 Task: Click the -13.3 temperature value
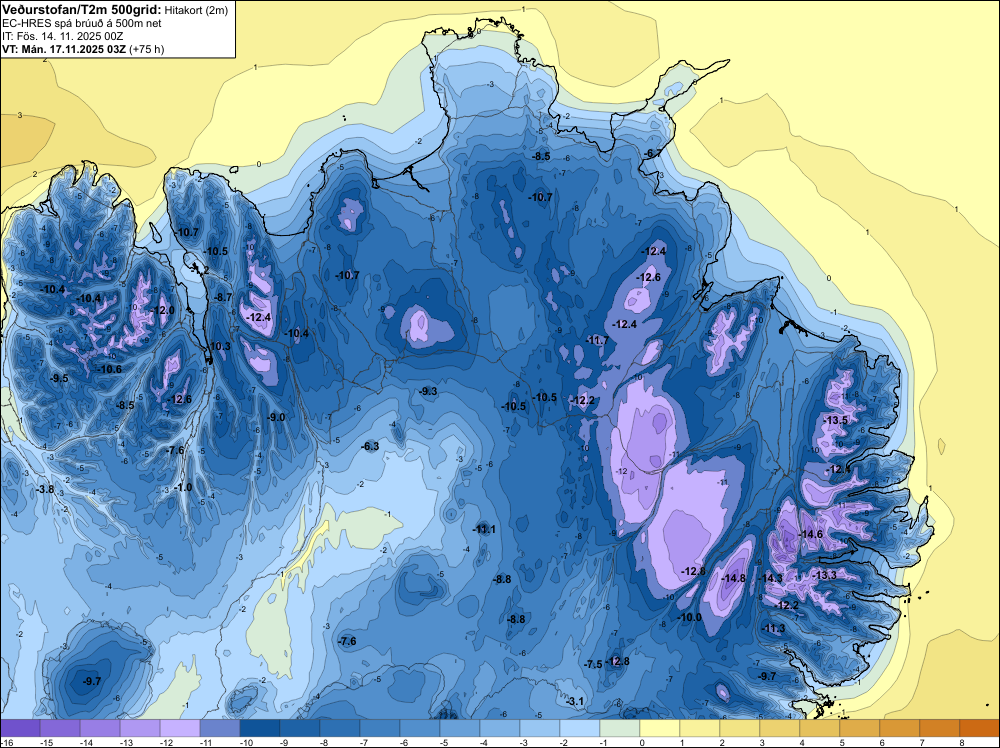click(x=825, y=575)
